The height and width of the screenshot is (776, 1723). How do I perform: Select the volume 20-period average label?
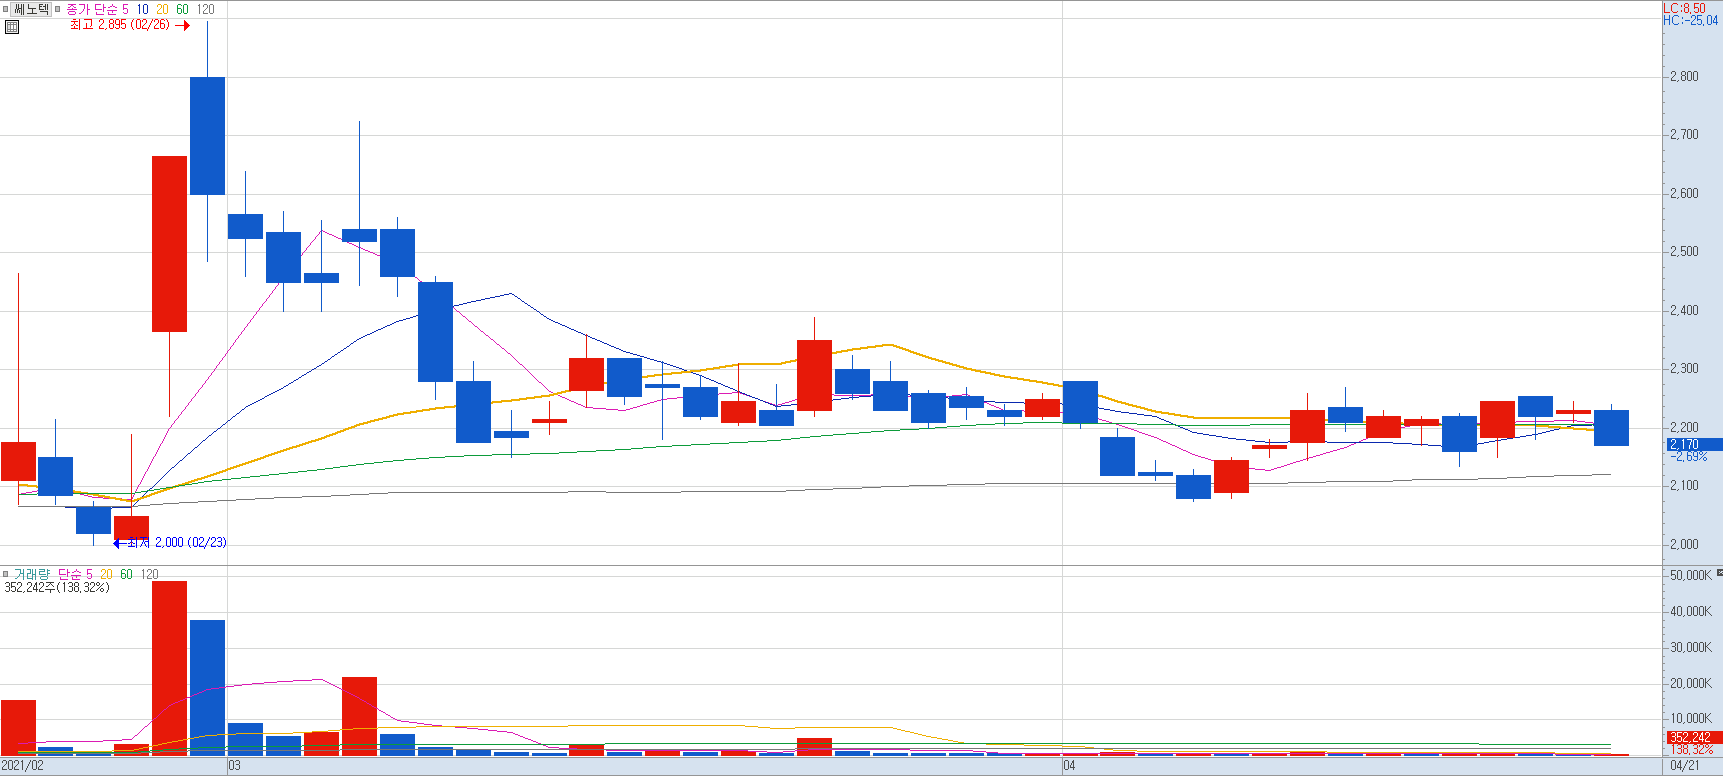(x=106, y=574)
